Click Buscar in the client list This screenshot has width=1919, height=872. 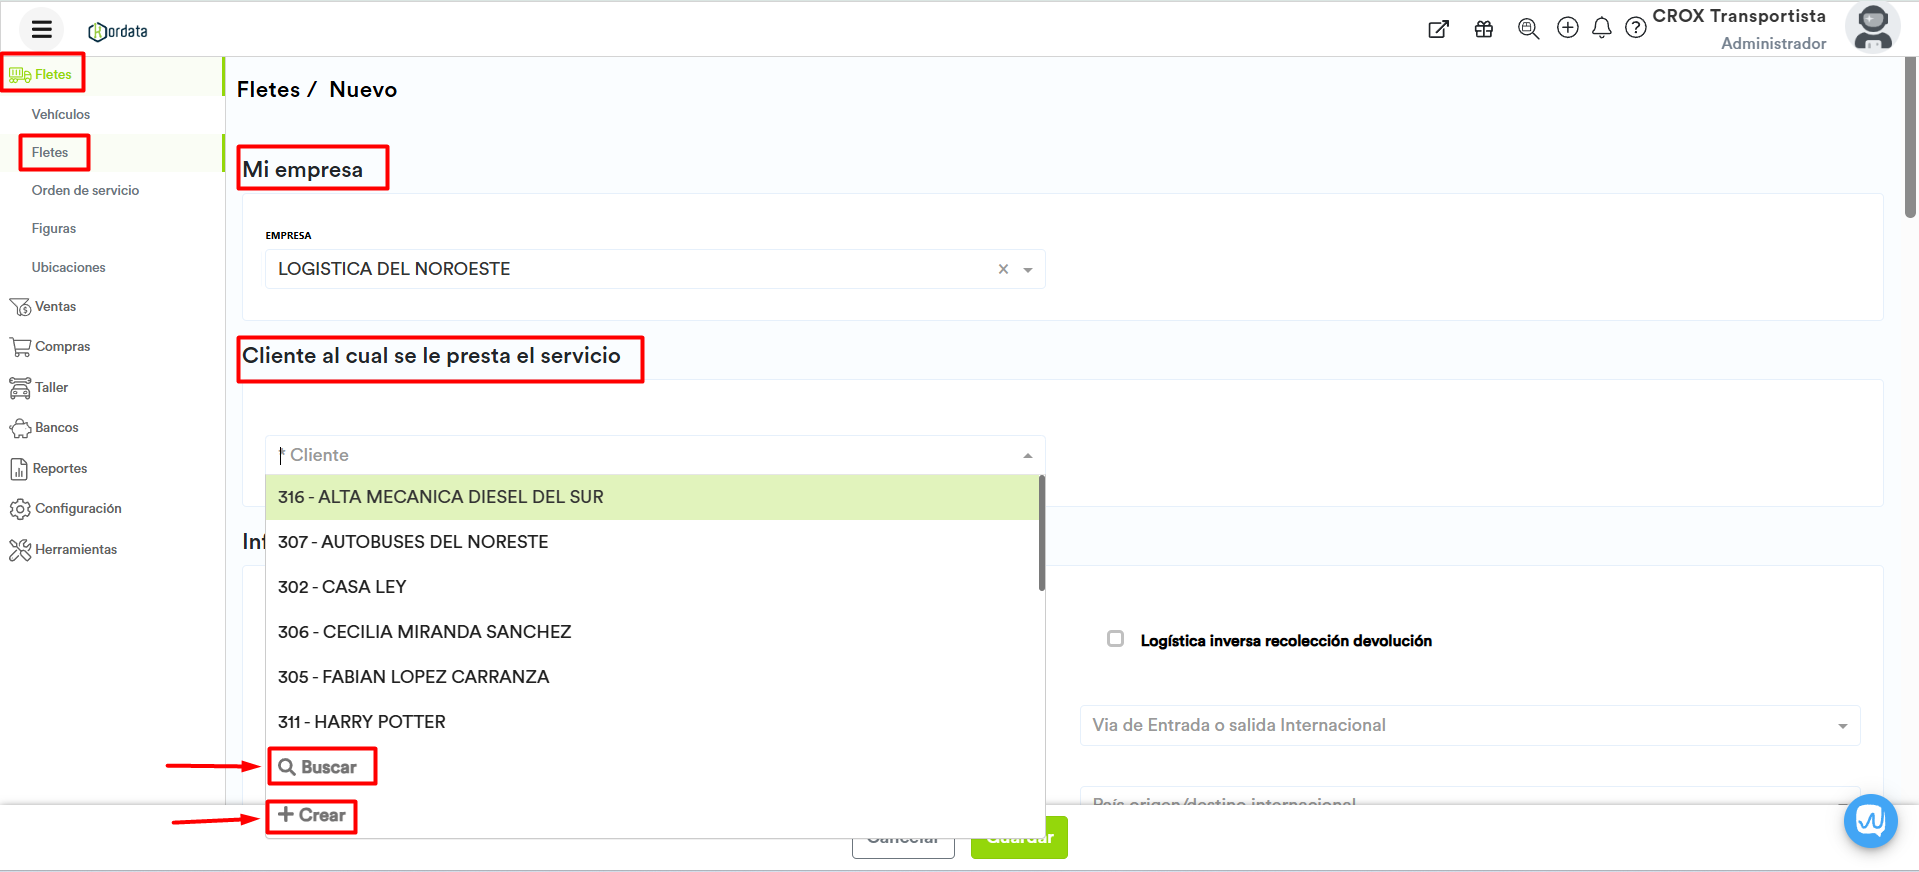click(321, 767)
